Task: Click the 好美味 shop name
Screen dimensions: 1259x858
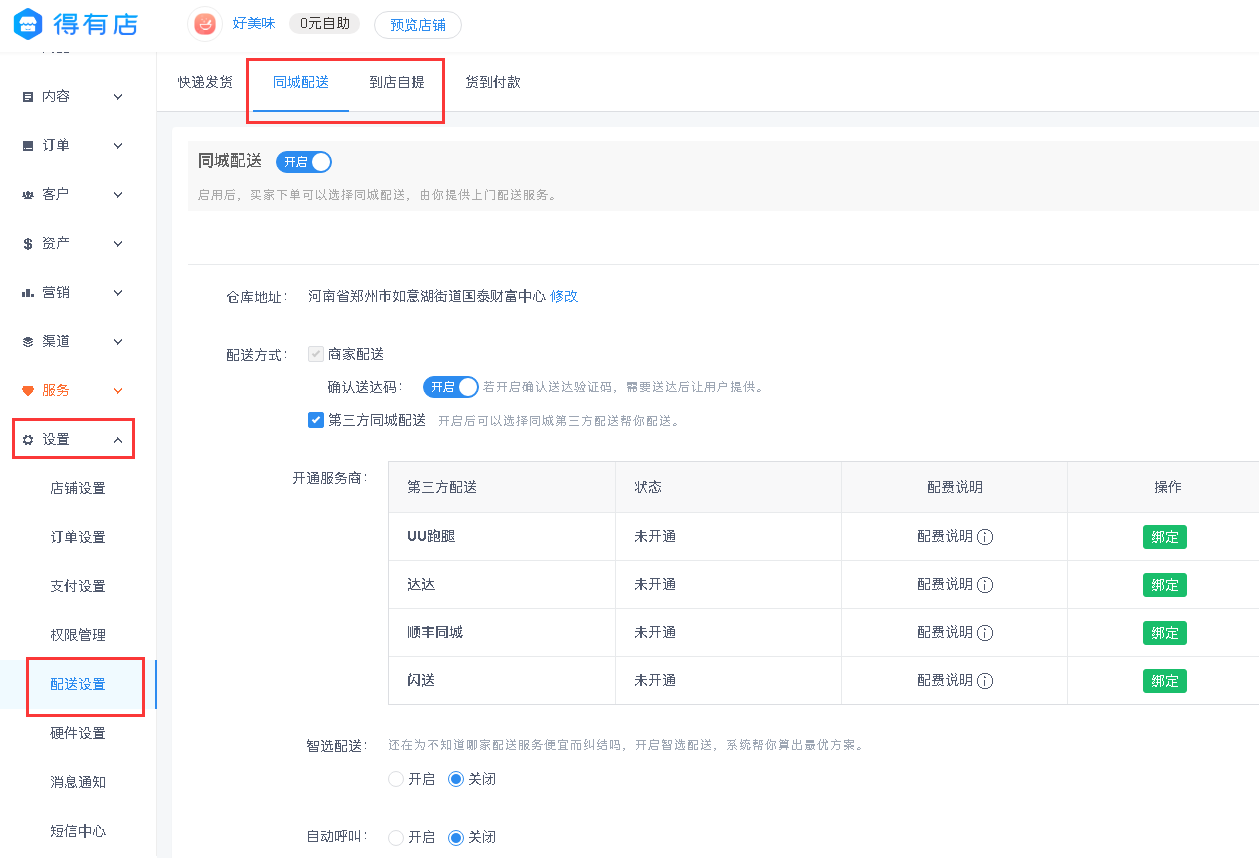Action: (x=254, y=23)
